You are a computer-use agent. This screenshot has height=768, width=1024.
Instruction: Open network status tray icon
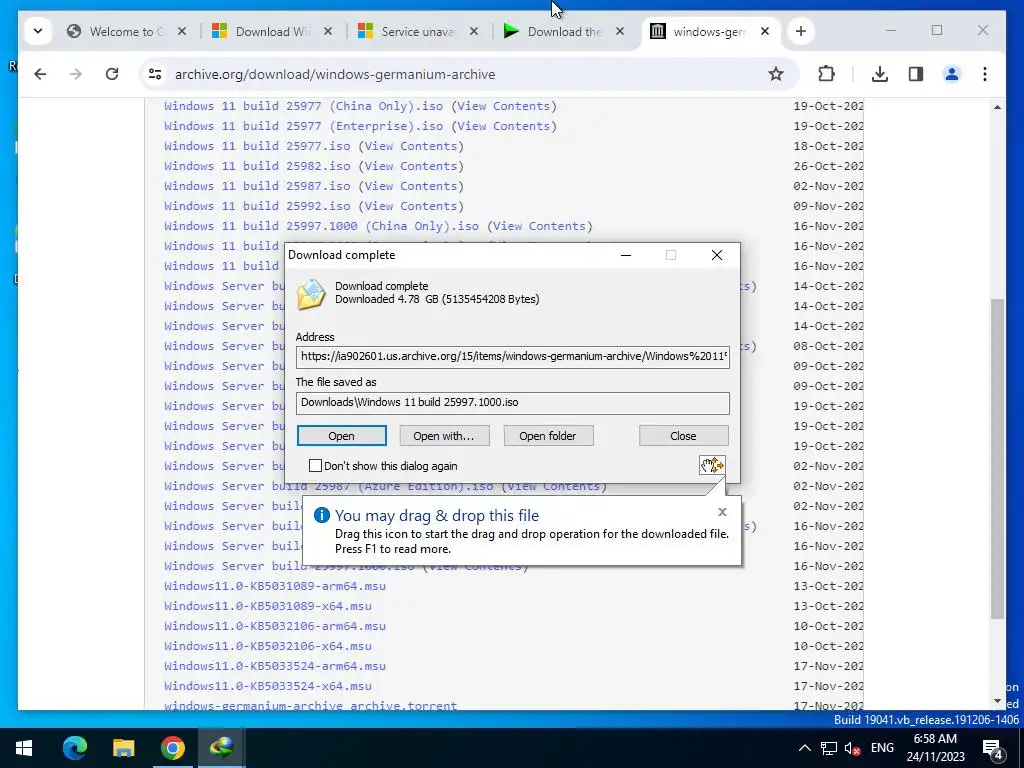point(829,748)
